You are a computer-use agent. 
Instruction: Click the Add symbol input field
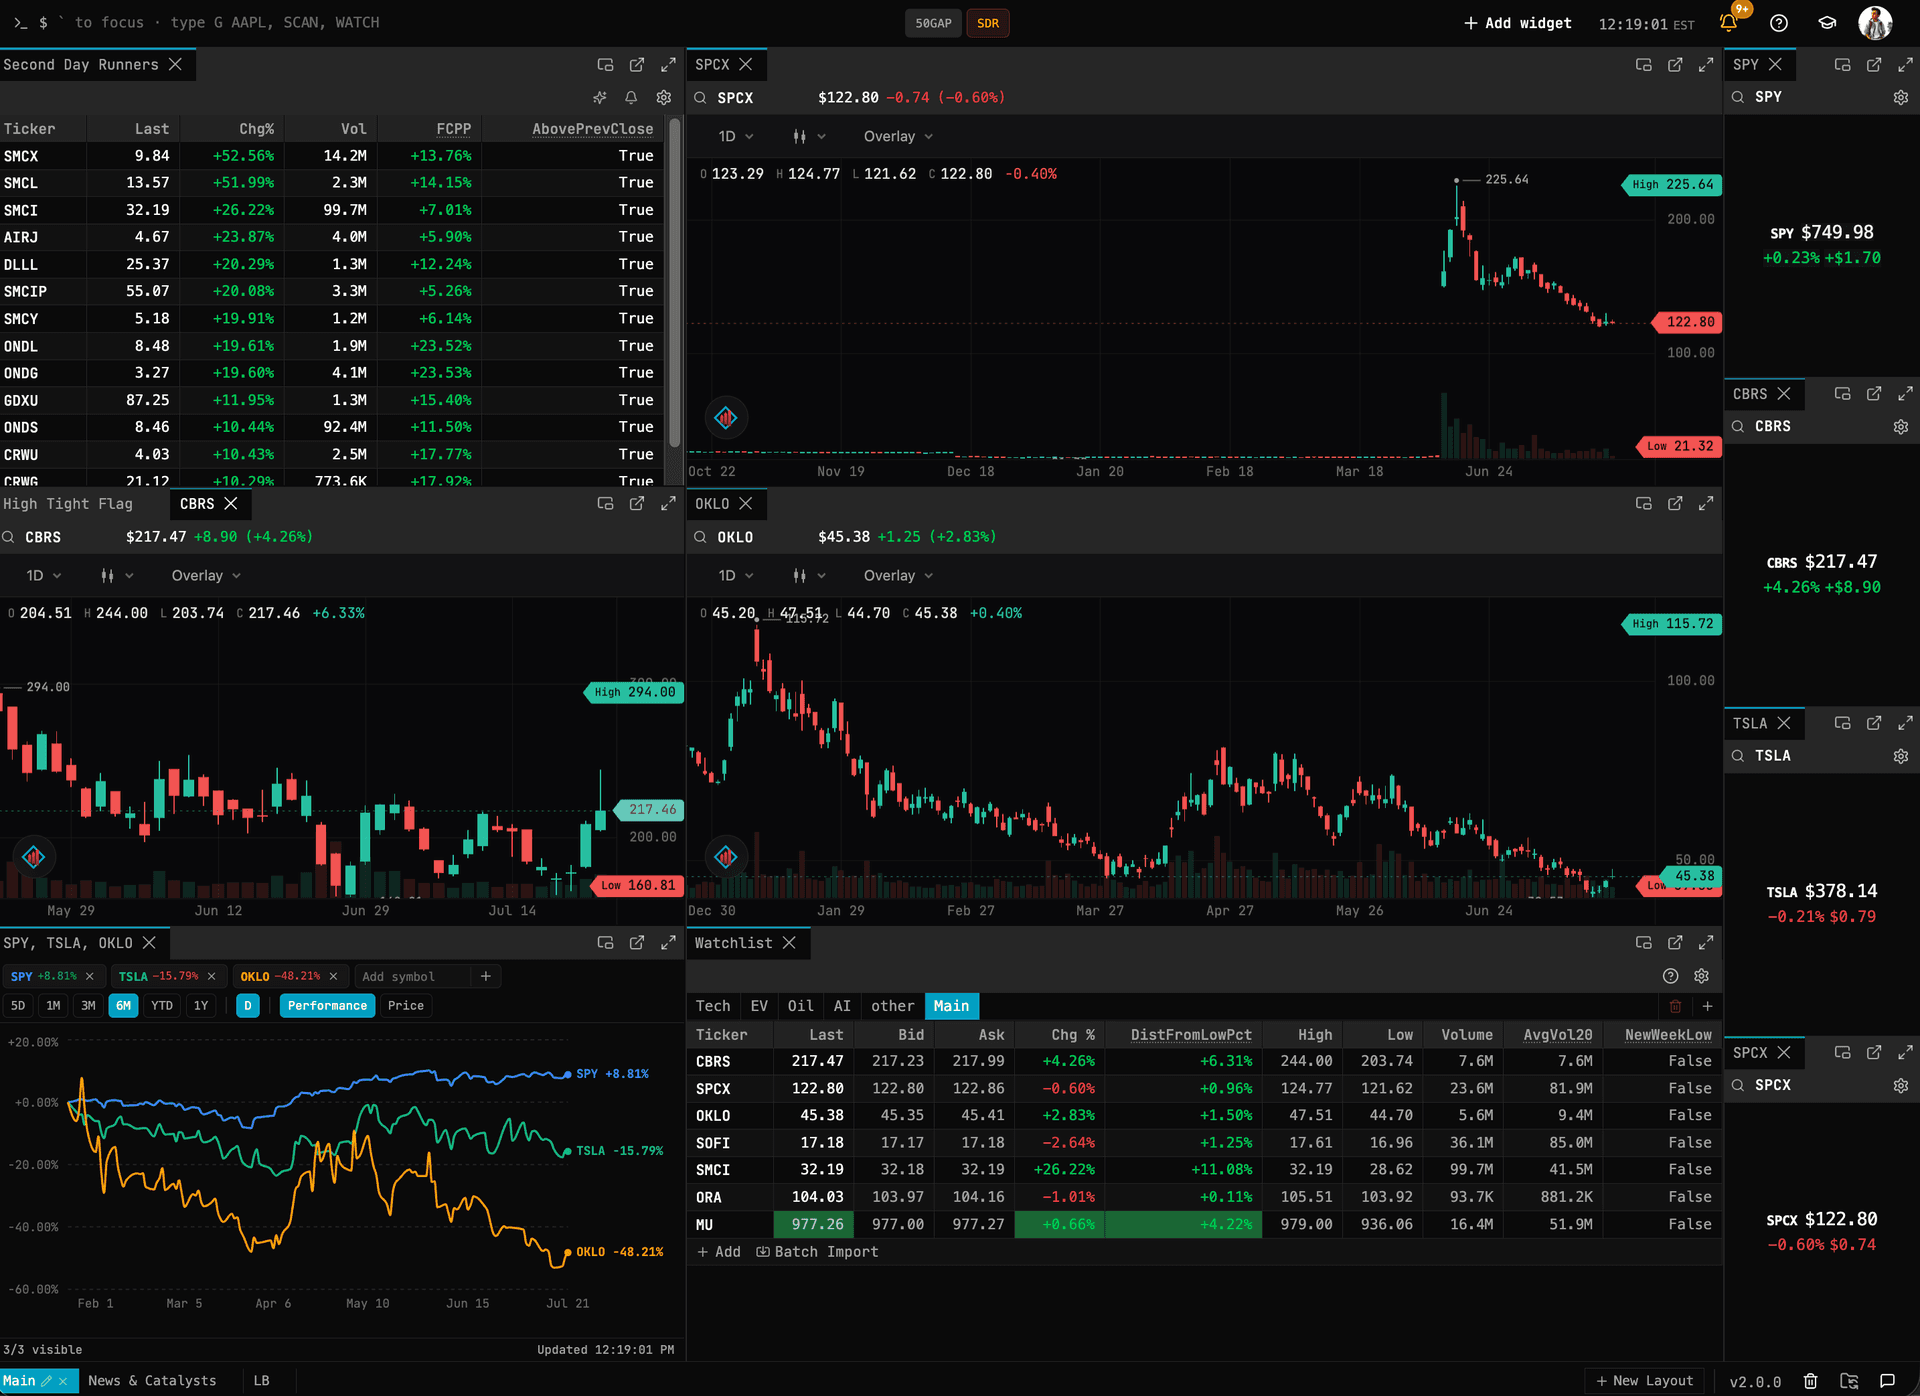click(413, 976)
